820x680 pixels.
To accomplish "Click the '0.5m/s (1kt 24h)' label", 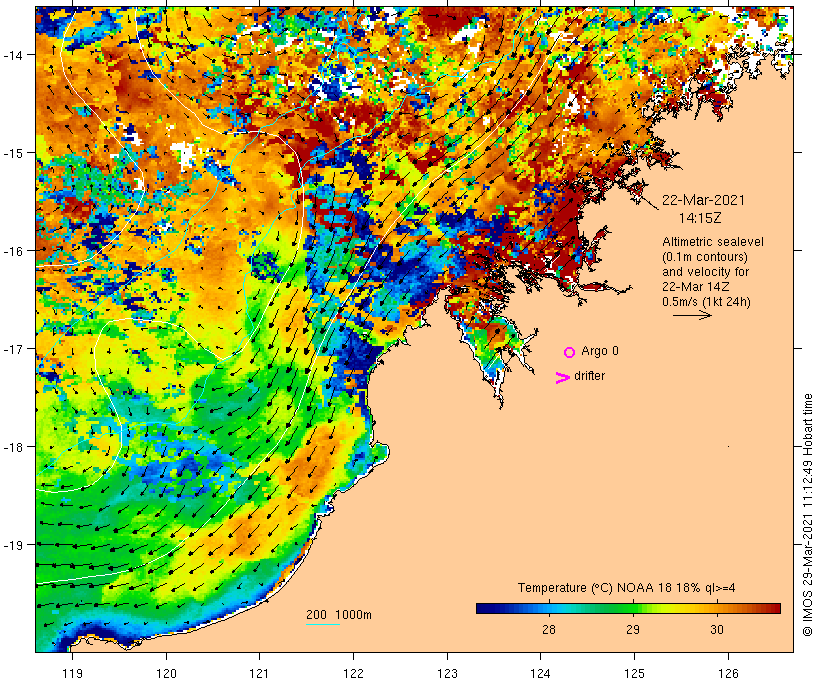I will pyautogui.click(x=706, y=302).
